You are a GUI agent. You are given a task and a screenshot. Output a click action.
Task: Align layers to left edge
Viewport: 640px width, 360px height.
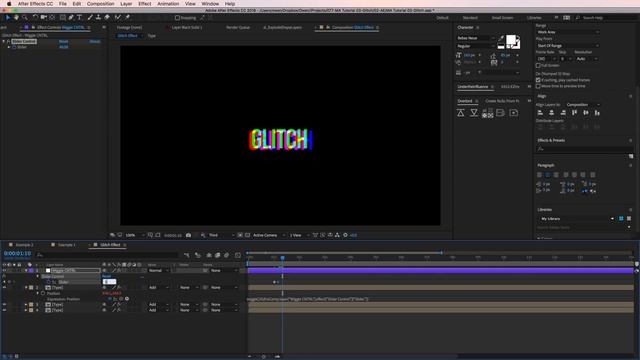point(540,113)
